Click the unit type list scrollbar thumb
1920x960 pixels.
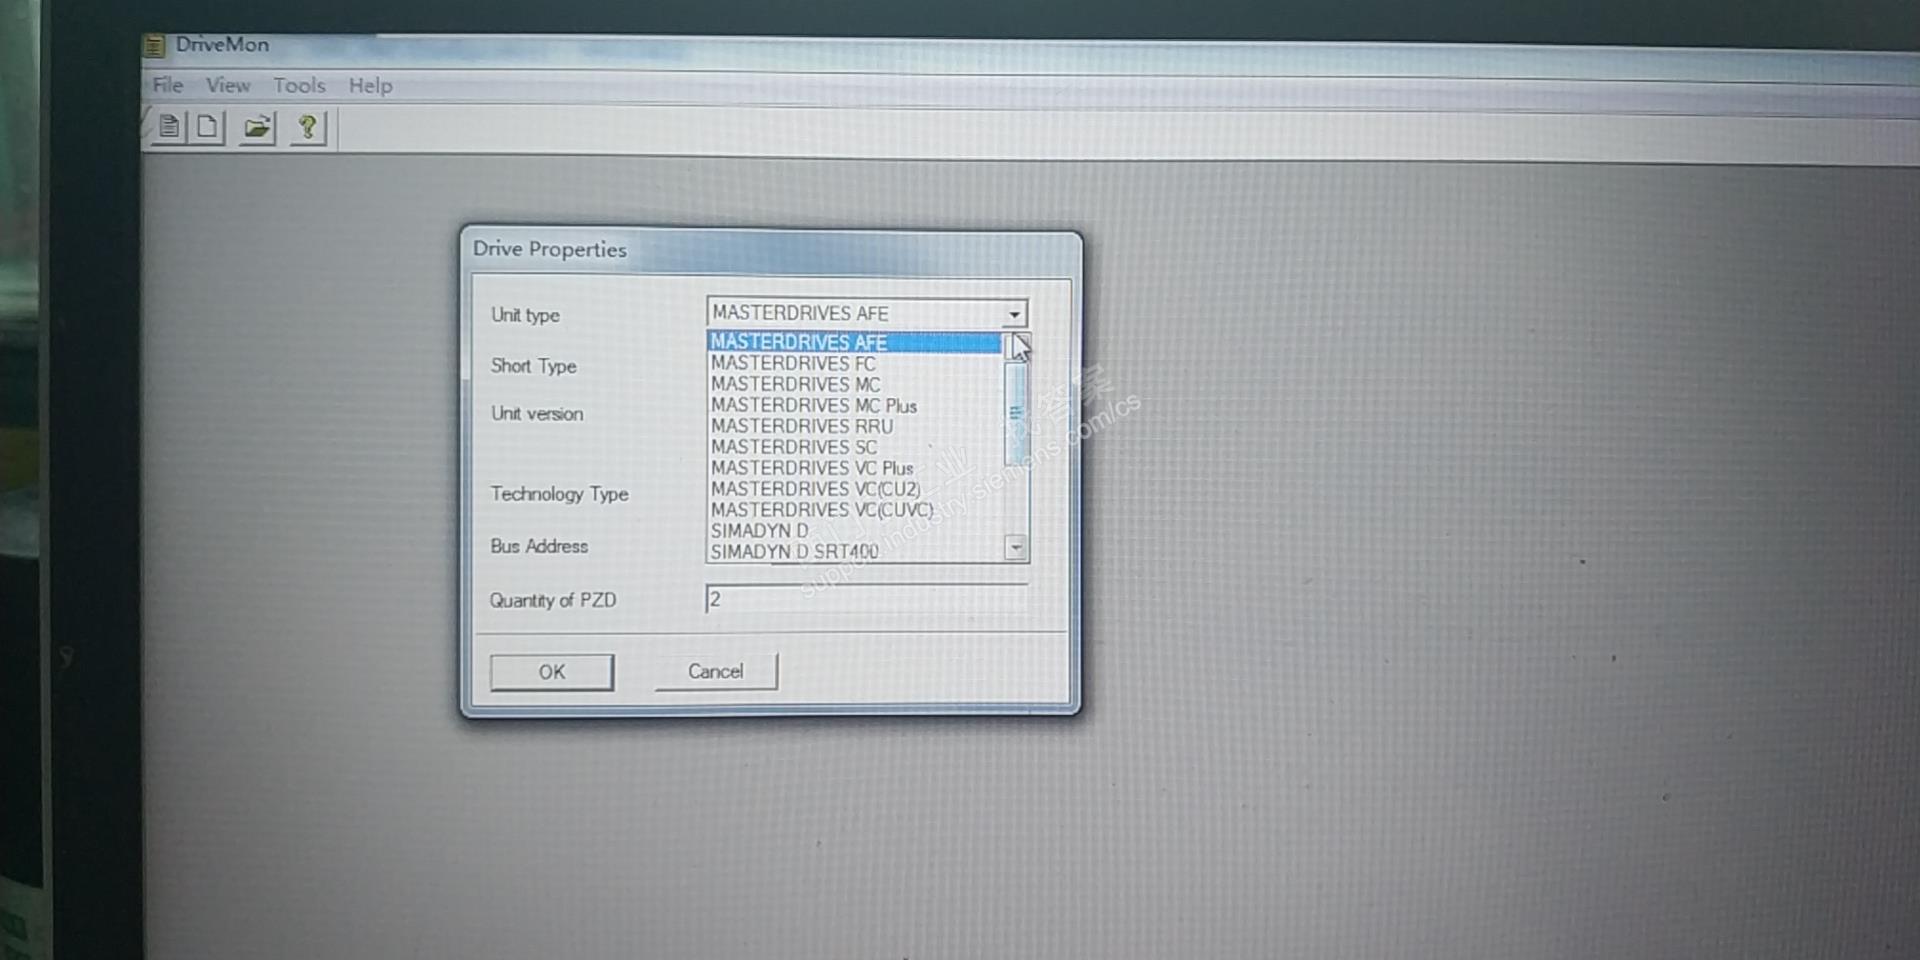click(x=1015, y=413)
